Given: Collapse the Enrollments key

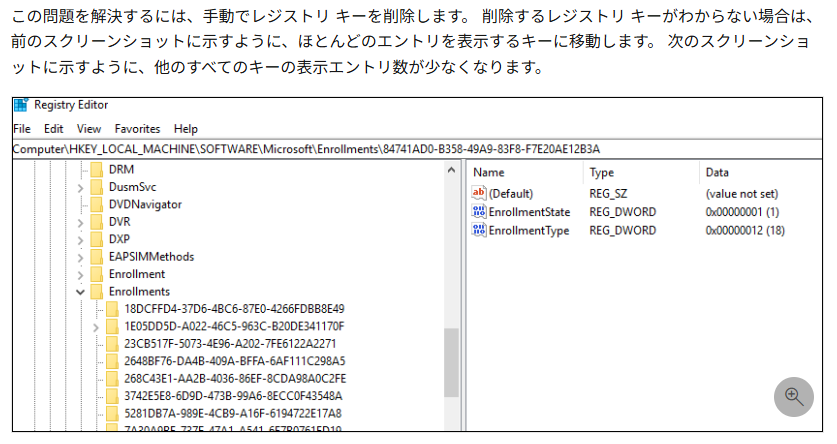Looking at the screenshot, I should (x=80, y=292).
